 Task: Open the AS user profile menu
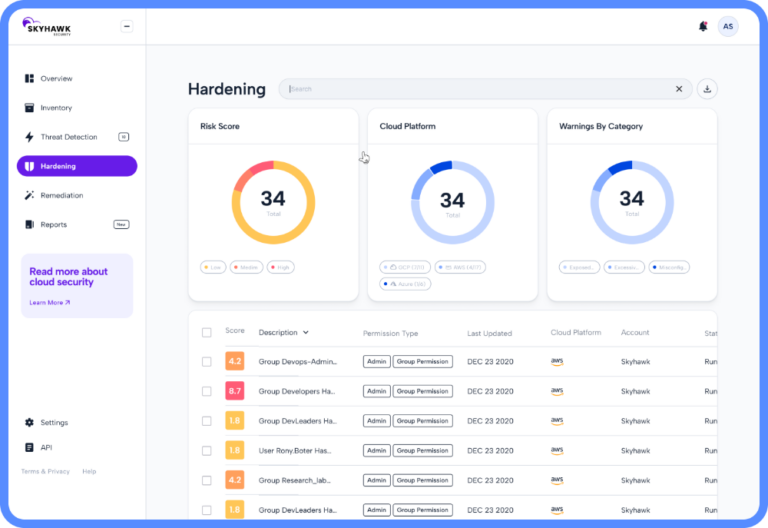pyautogui.click(x=728, y=26)
